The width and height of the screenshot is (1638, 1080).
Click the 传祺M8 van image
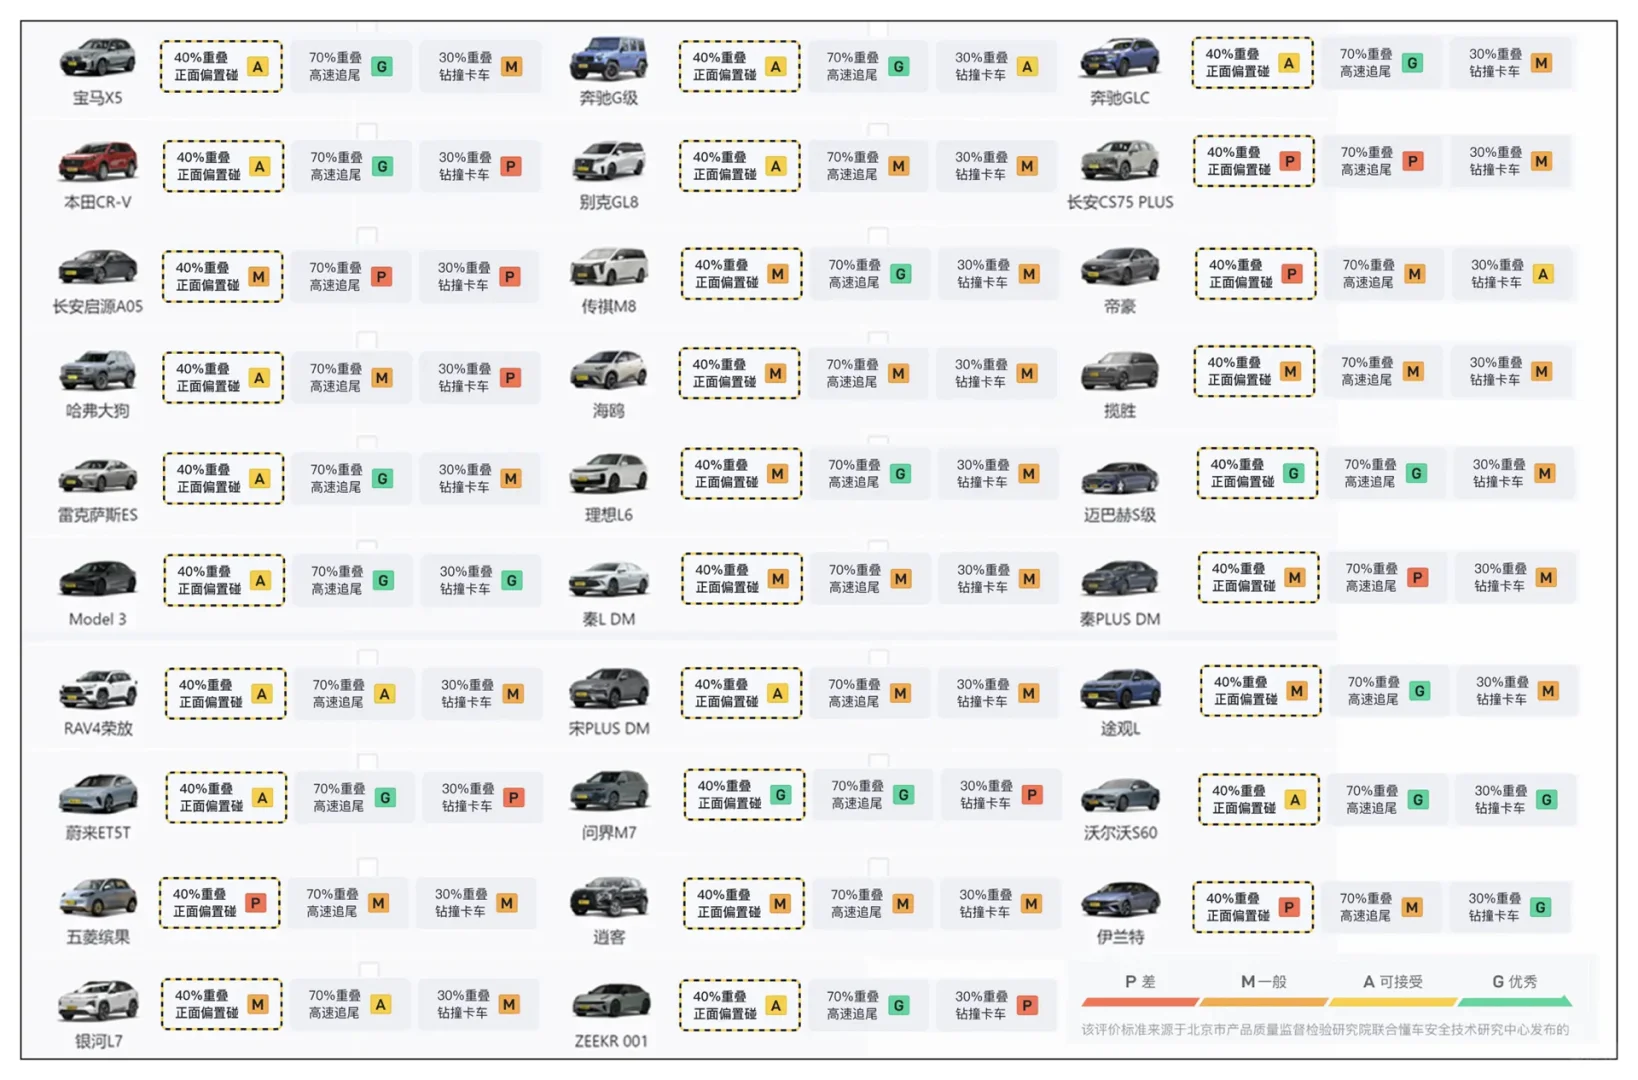[x=608, y=268]
